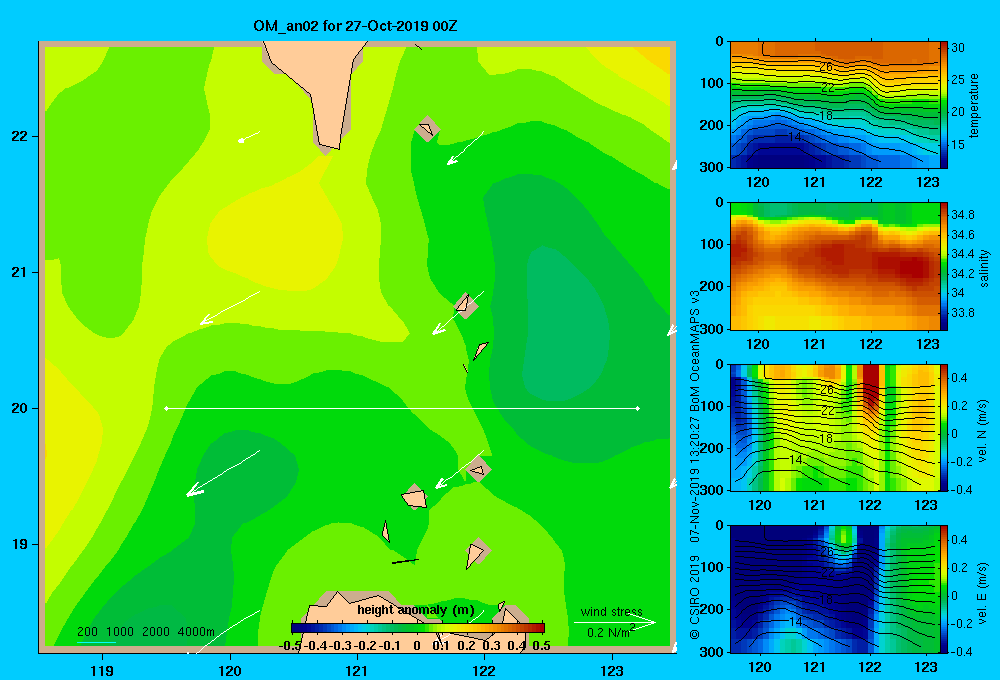
Task: Click the "200 1000 2000 4000m" depth legend
Action: [146, 632]
